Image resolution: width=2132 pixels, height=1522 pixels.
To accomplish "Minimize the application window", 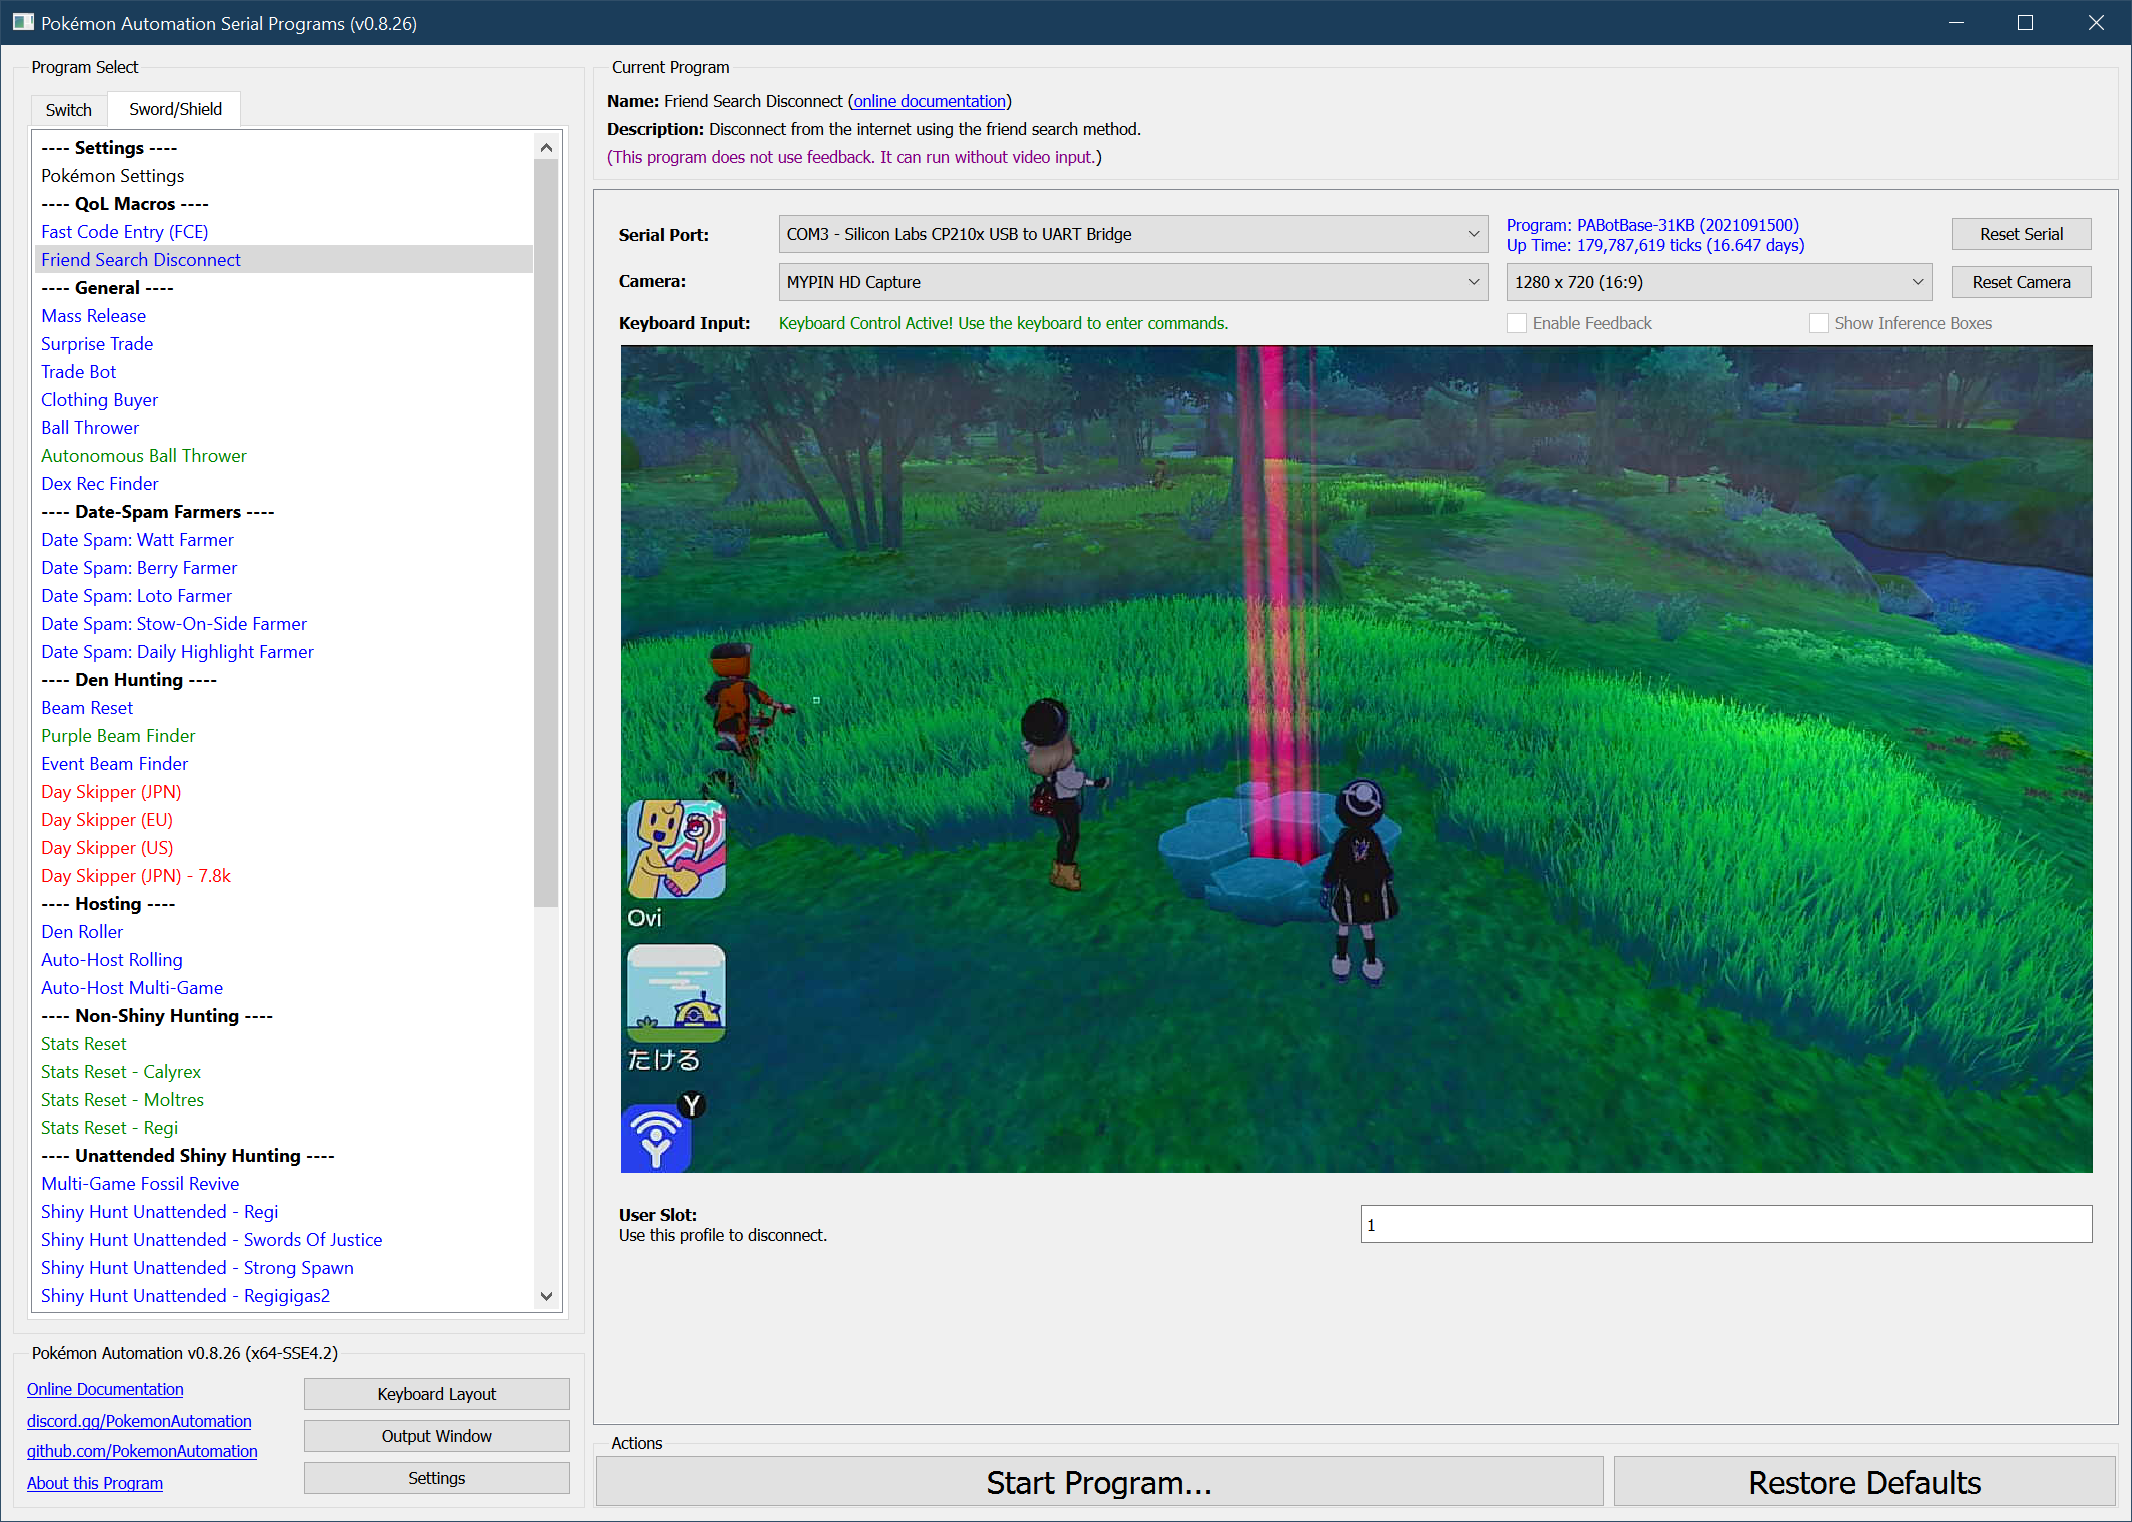I will (1956, 22).
